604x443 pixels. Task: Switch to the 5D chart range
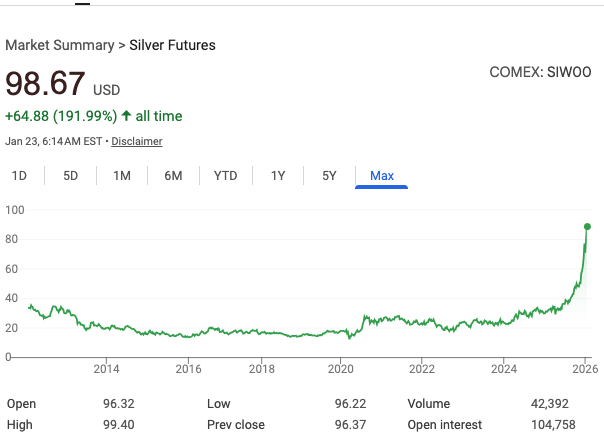point(71,176)
